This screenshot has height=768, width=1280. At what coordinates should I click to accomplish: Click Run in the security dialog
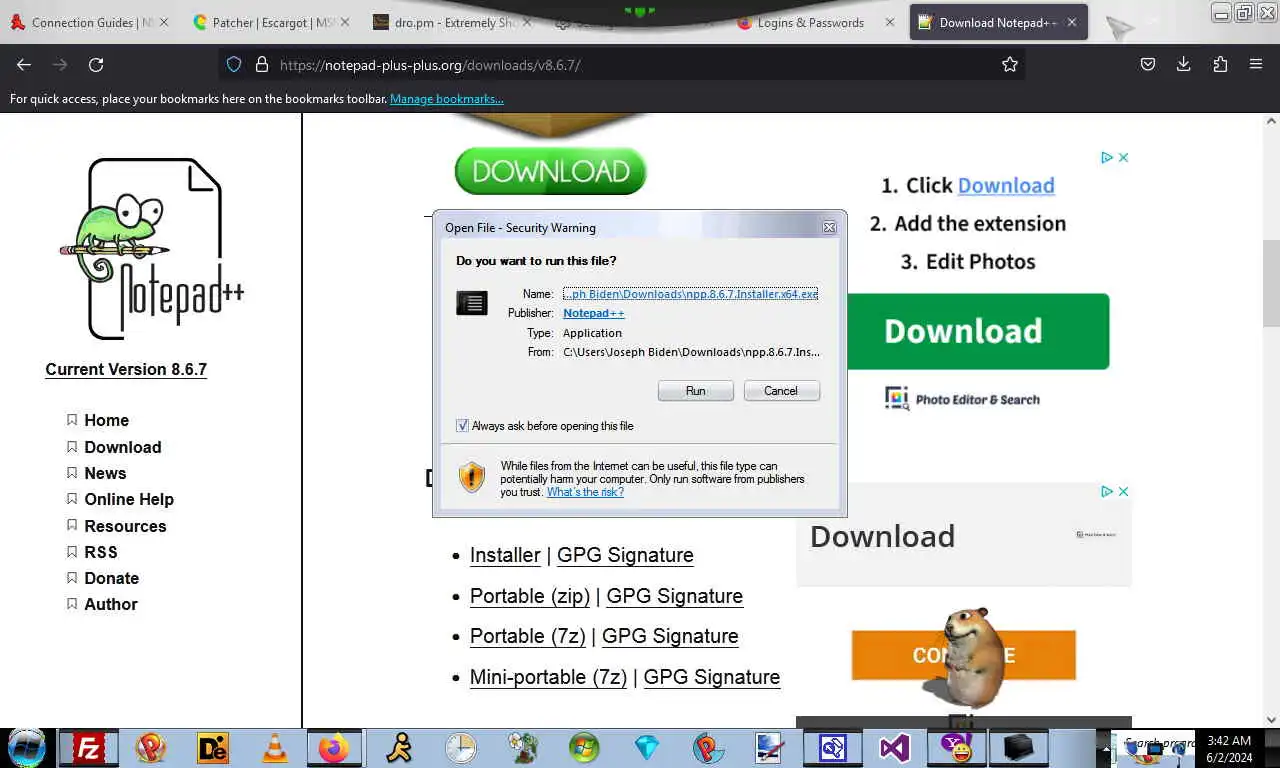(696, 391)
